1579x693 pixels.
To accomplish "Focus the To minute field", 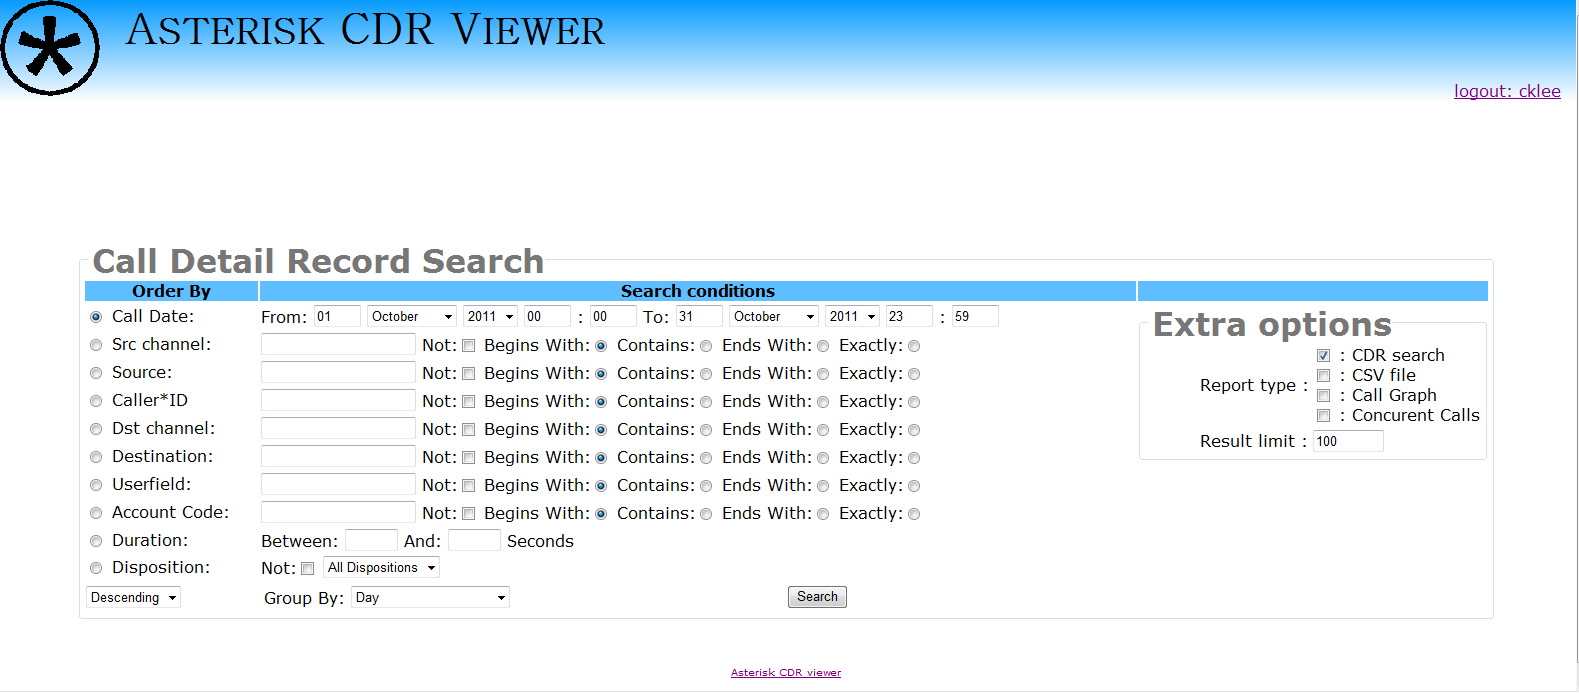I will point(975,316).
